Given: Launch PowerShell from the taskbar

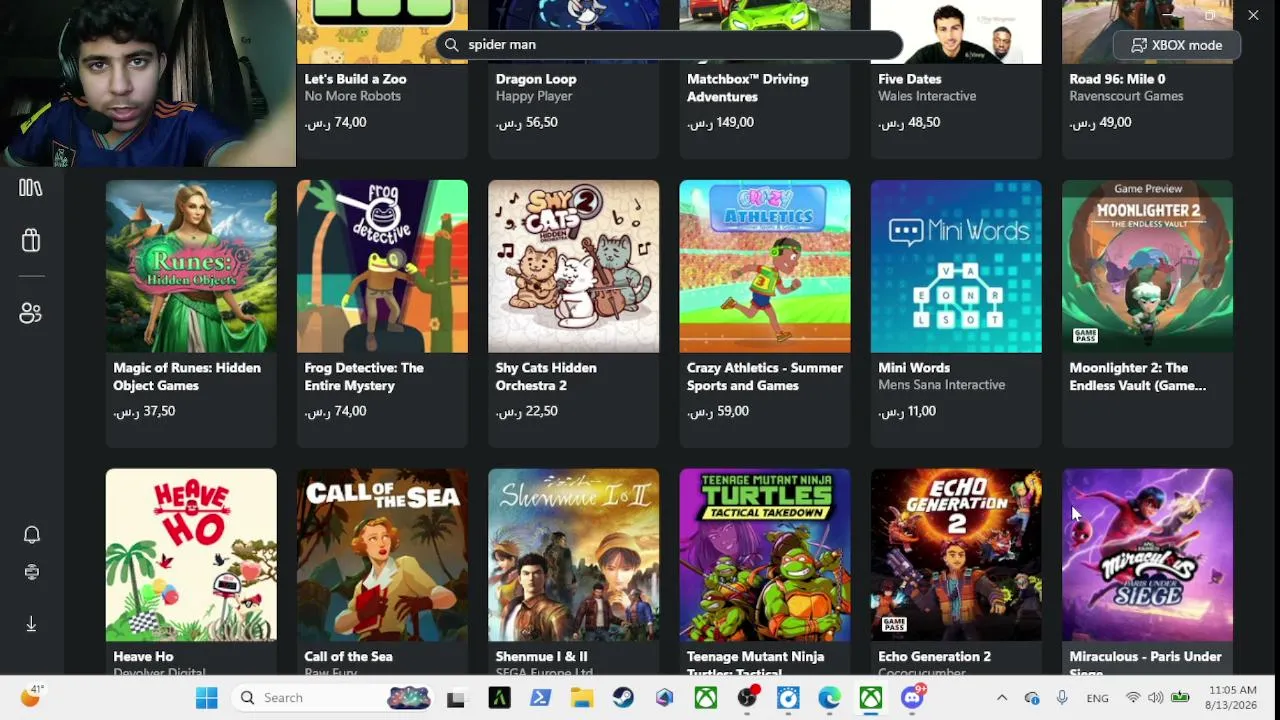Looking at the screenshot, I should (540, 698).
